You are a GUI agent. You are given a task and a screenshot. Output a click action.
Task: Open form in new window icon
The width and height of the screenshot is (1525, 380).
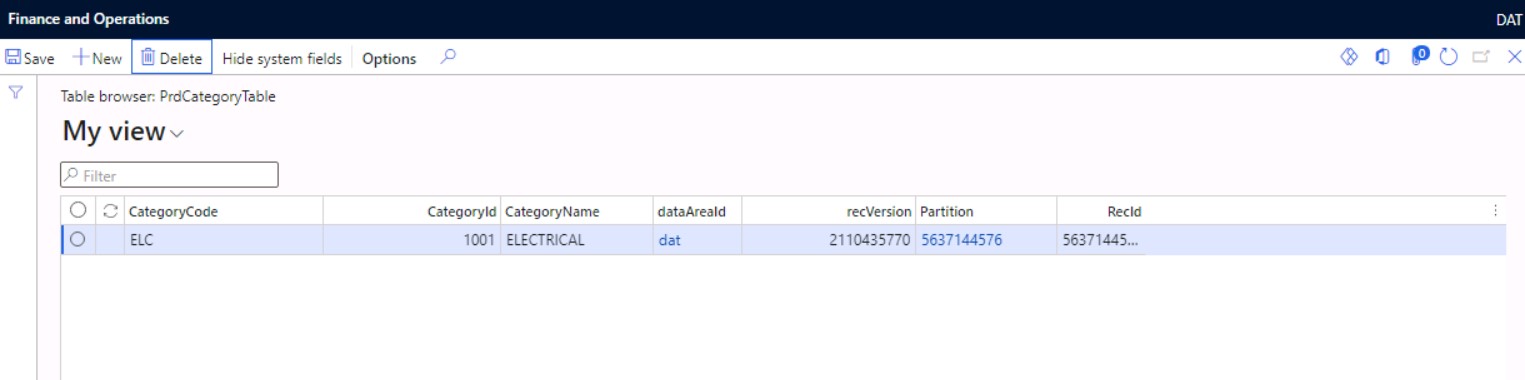click(1481, 58)
